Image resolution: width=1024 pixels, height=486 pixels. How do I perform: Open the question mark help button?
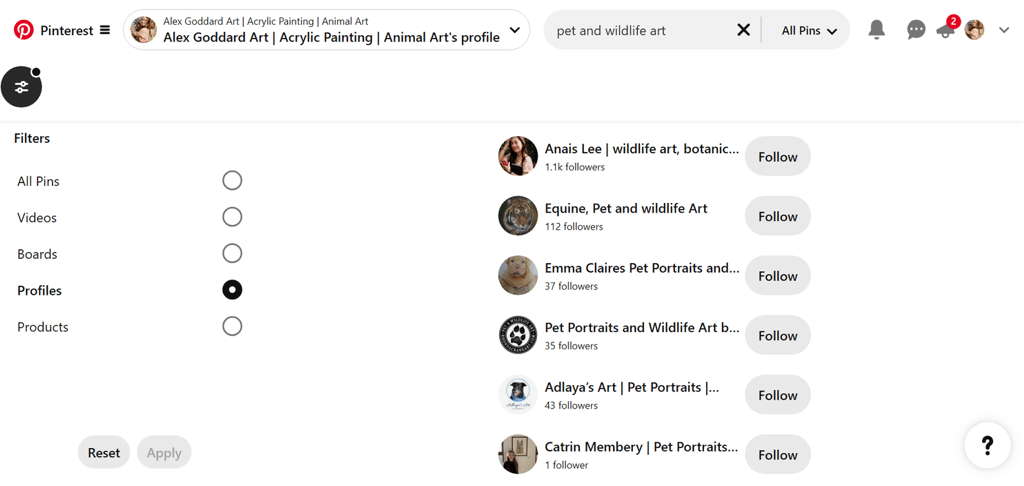click(986, 445)
